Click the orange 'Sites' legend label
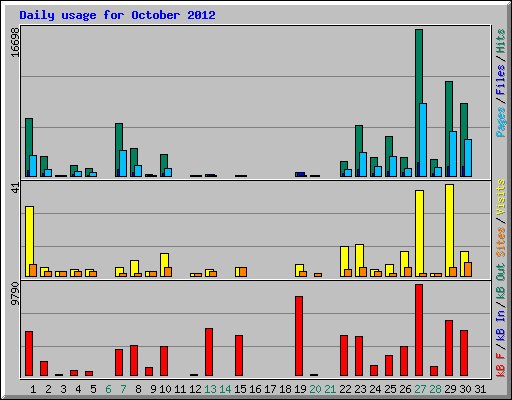Viewport: 512px width, 400px height. coord(500,242)
